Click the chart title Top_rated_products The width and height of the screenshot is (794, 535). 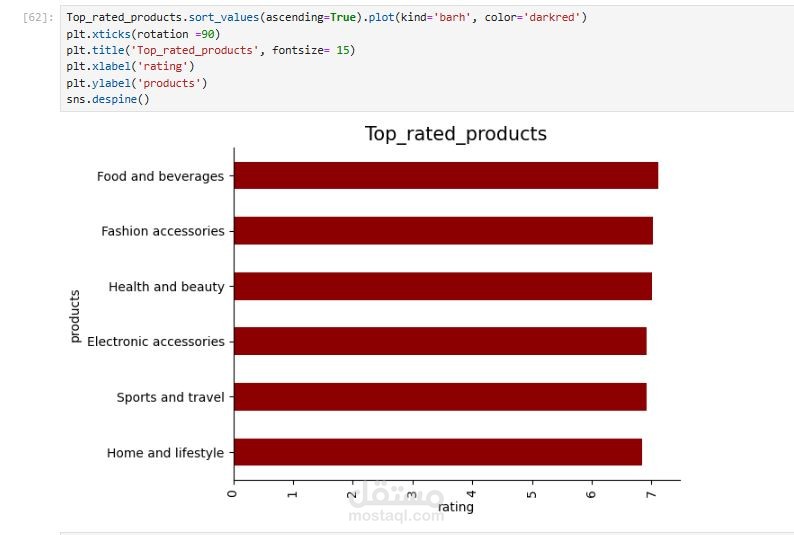[x=456, y=134]
